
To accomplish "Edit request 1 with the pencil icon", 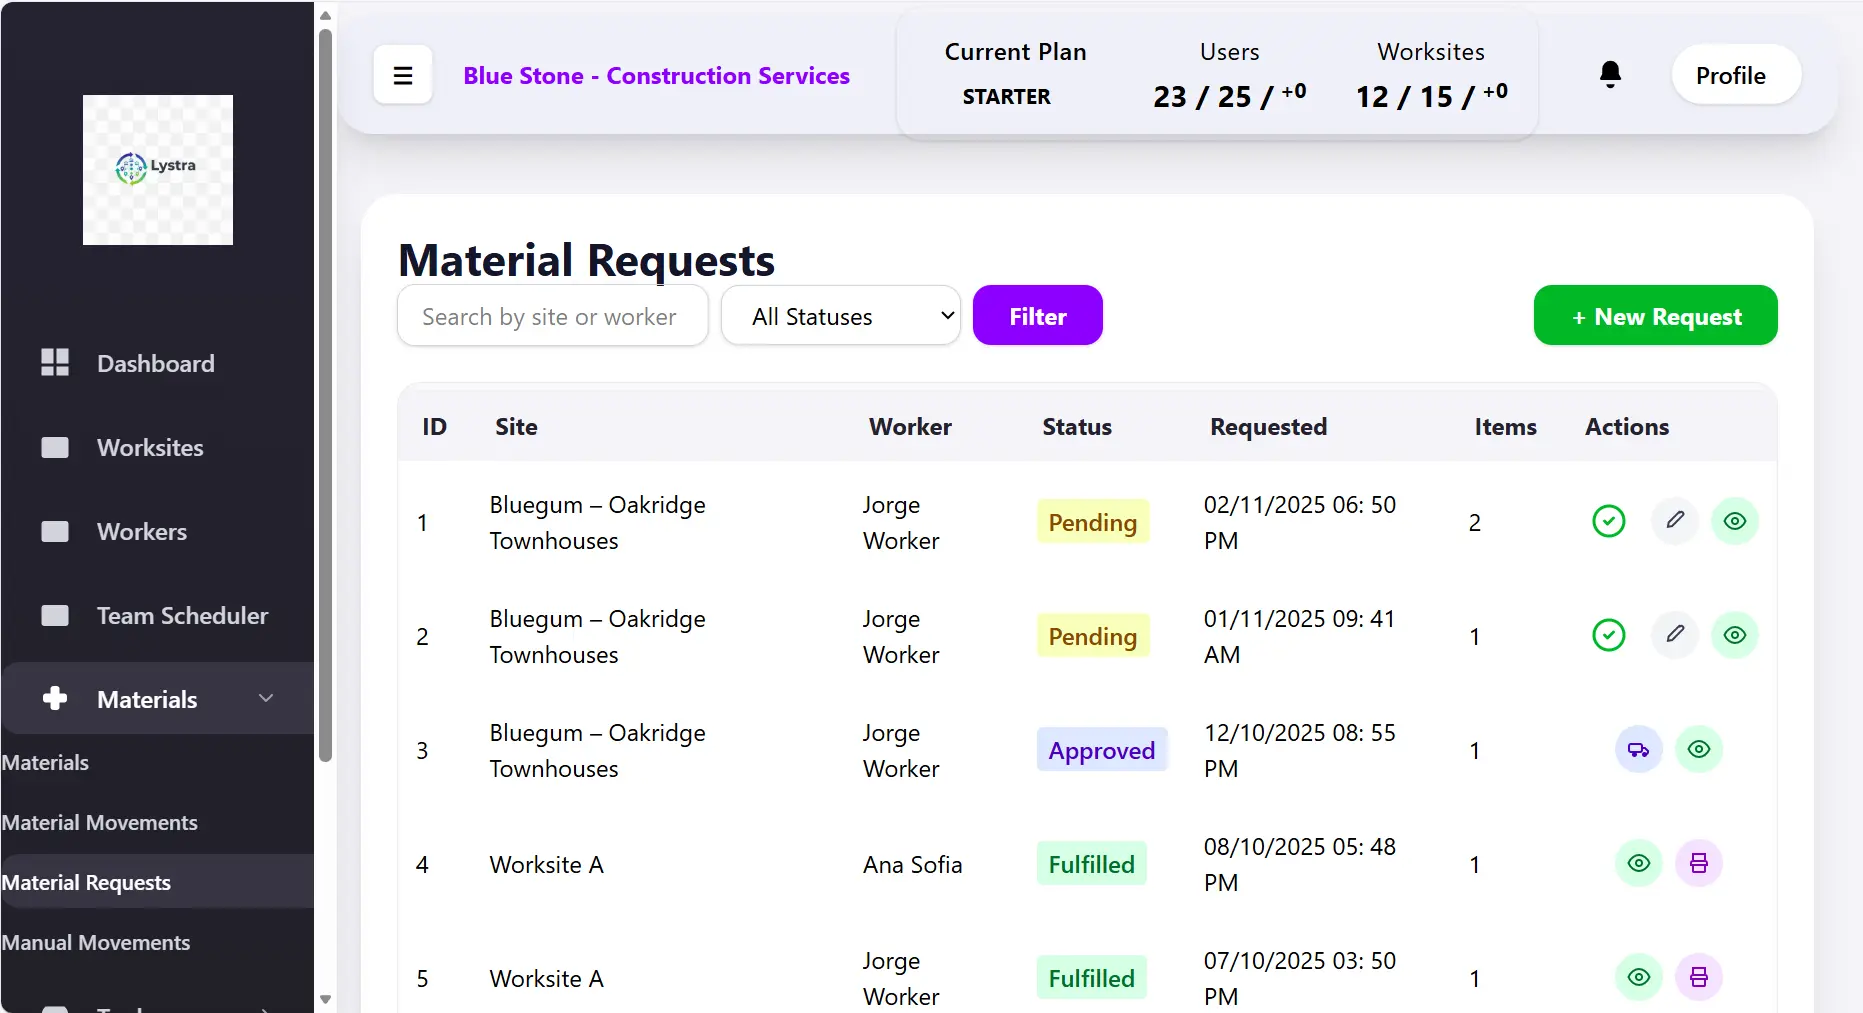I will coord(1675,521).
